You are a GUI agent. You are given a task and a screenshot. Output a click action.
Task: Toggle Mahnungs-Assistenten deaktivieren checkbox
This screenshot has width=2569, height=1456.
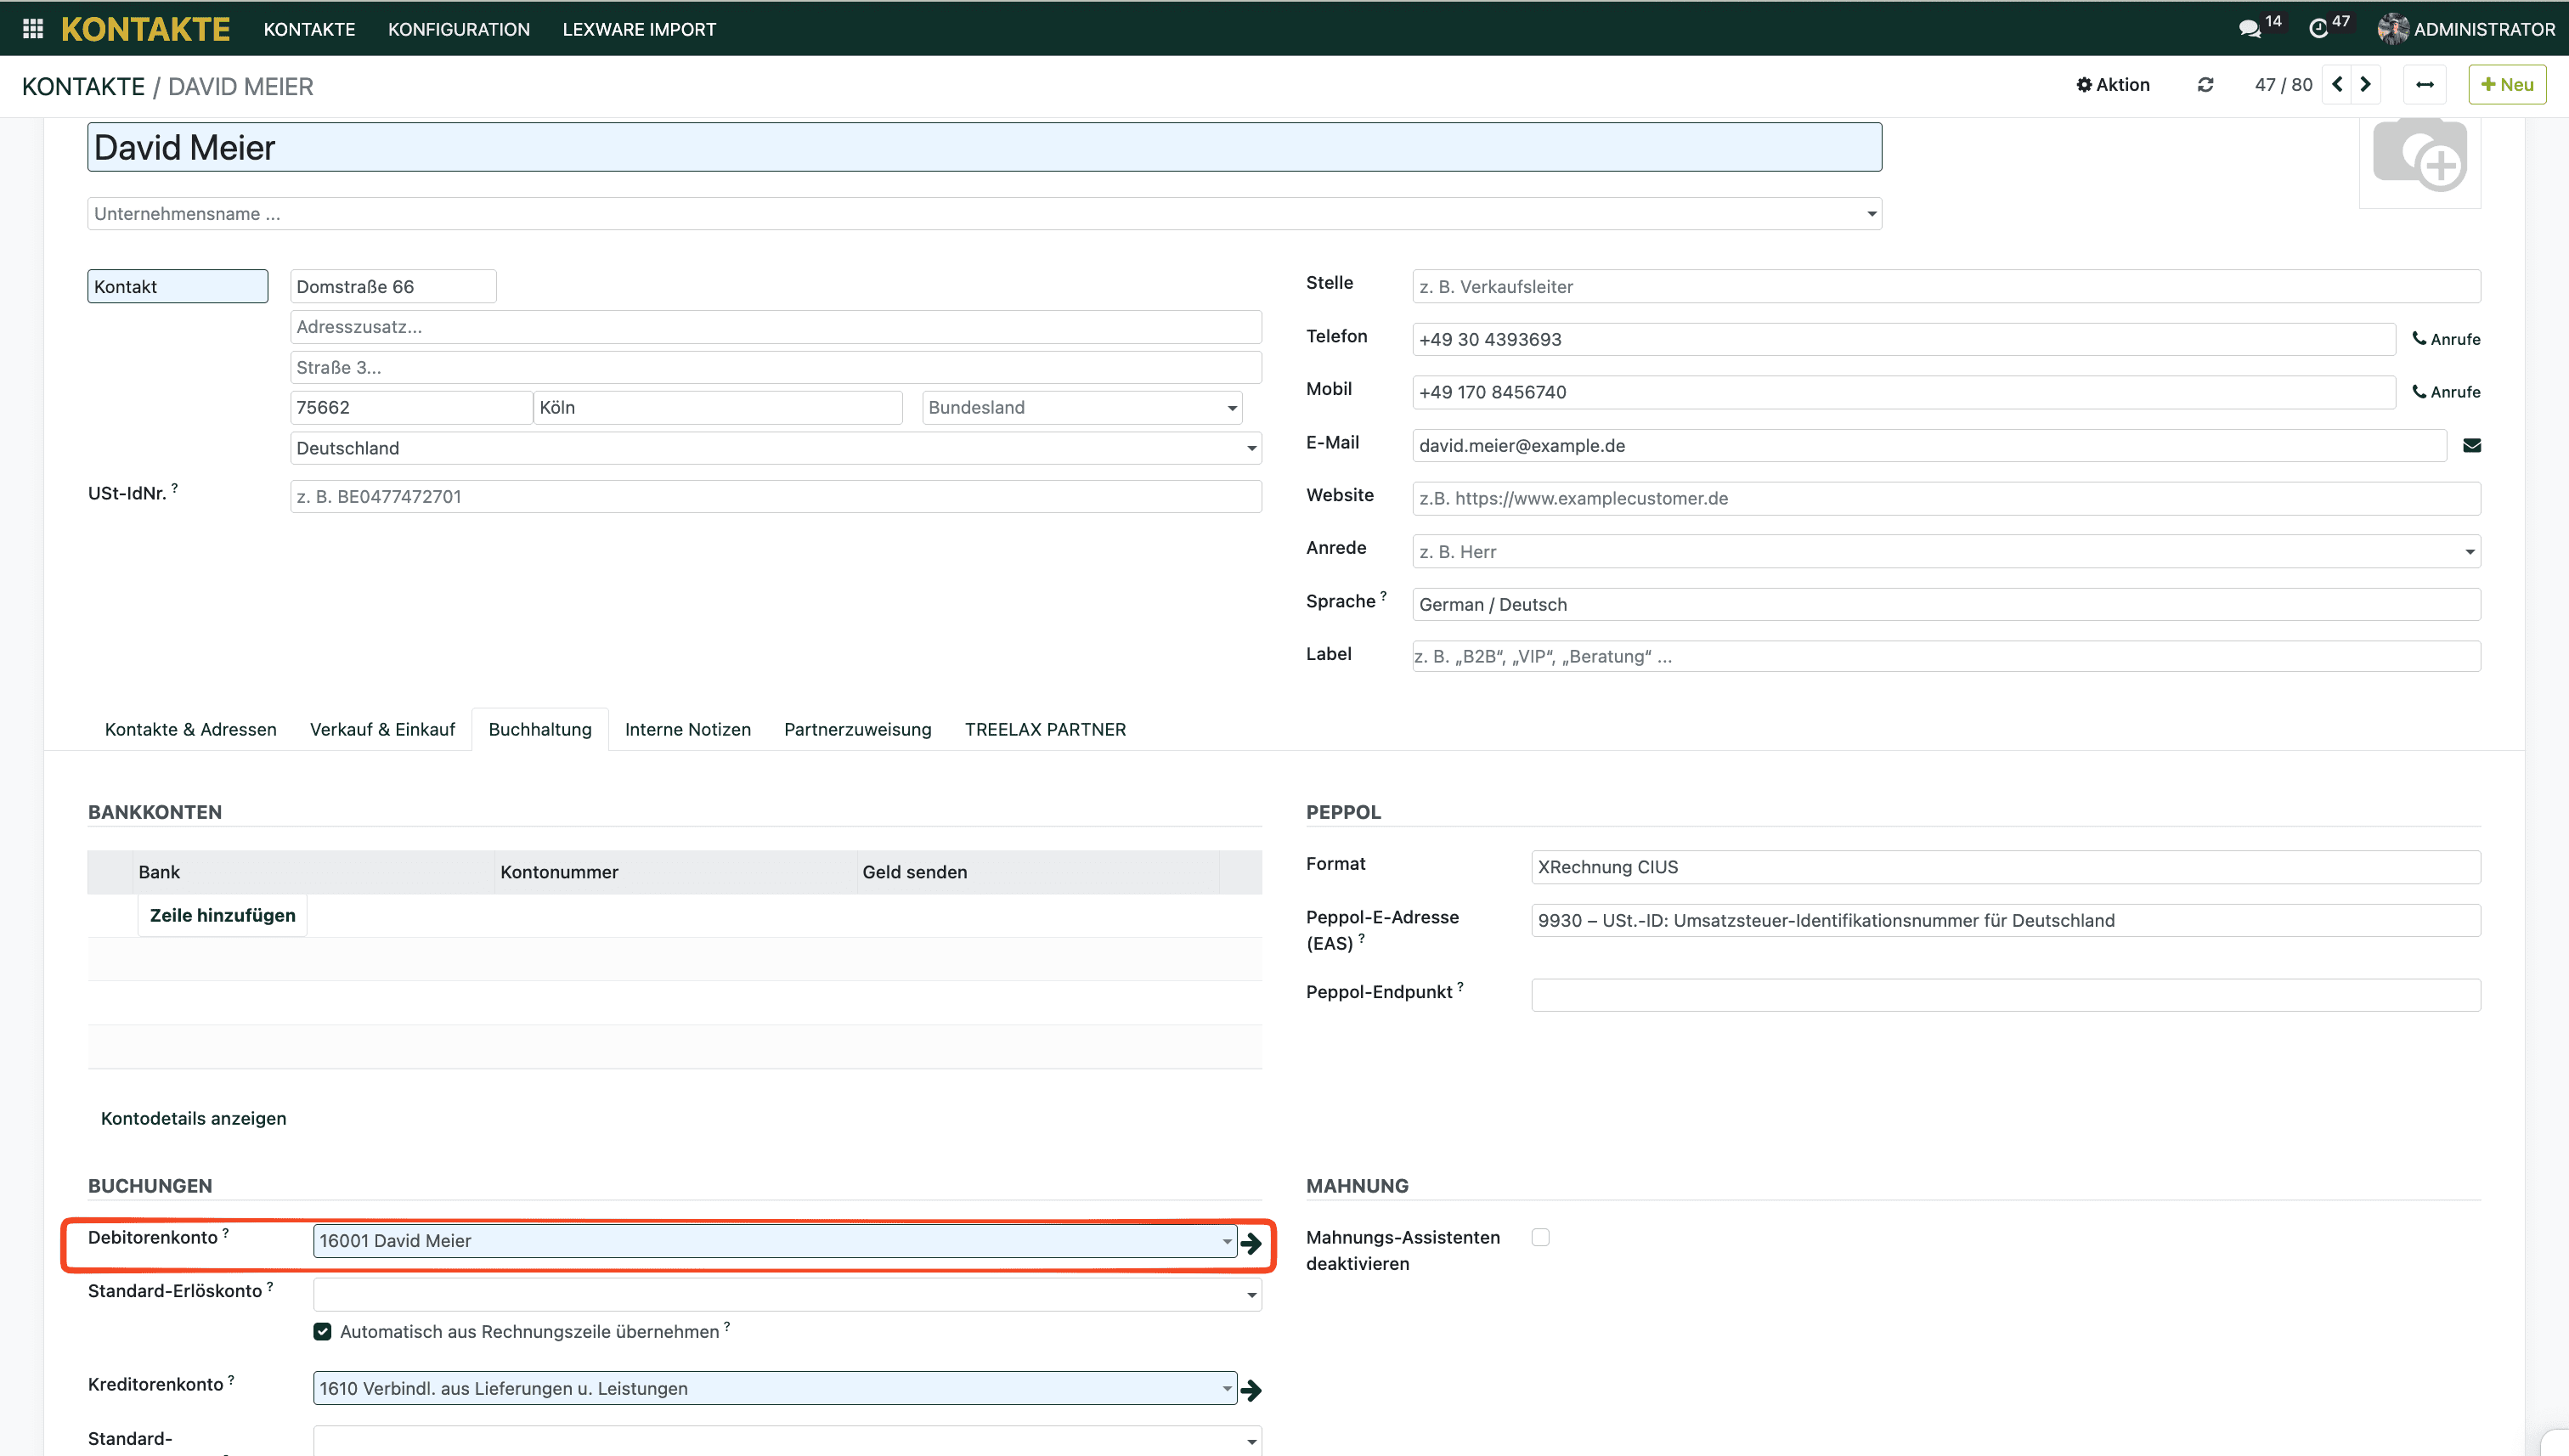1540,1238
